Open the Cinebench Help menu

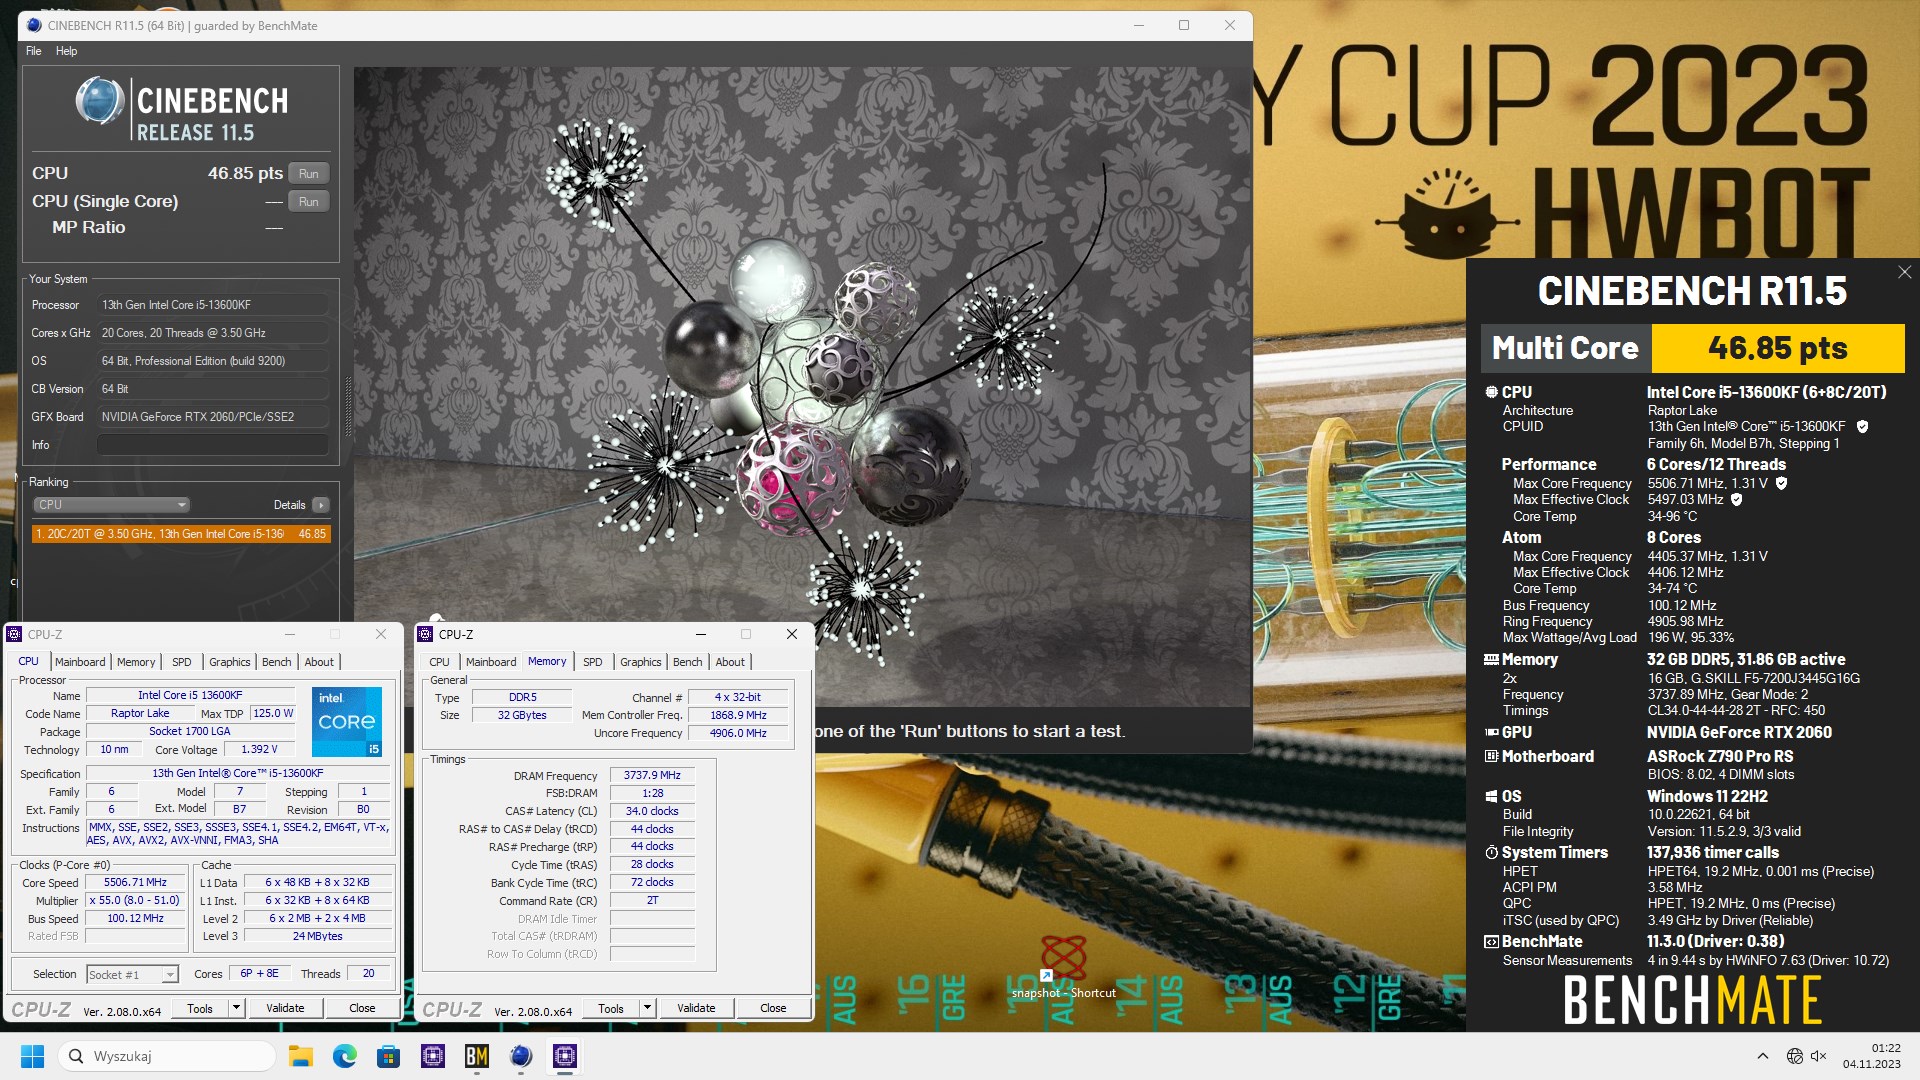(x=66, y=51)
